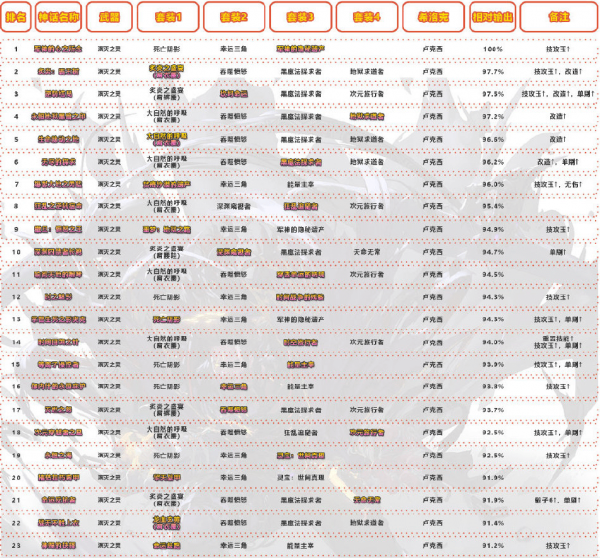This screenshot has height=558, width=600.
Task: Select the 93.8% output value
Action: (493, 387)
